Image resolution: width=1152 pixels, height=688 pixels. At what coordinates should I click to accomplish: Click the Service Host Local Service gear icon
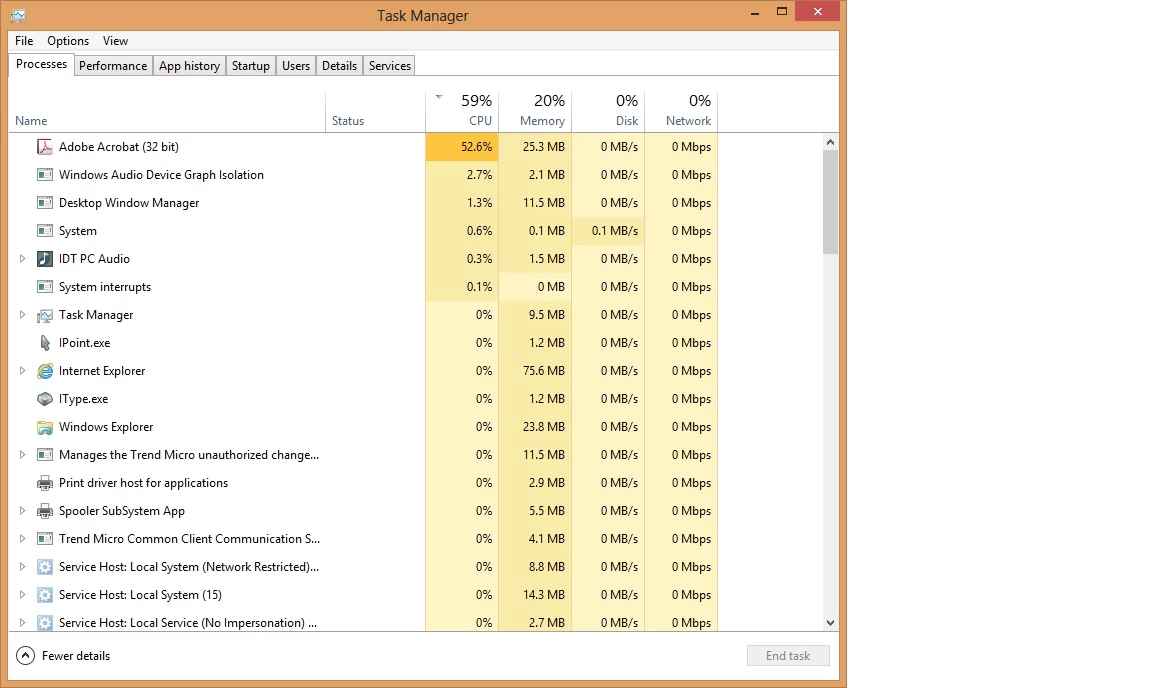click(x=45, y=623)
